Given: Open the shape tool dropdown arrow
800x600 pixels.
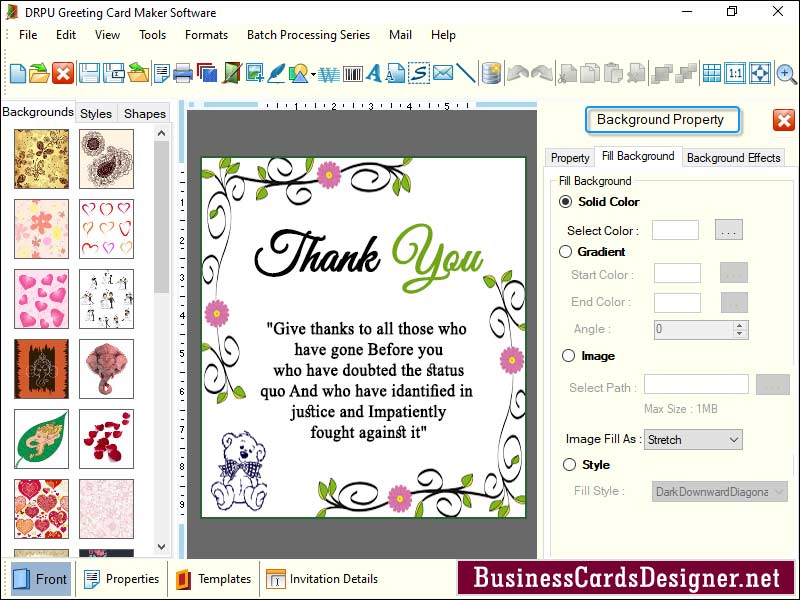Looking at the screenshot, I should (313, 74).
